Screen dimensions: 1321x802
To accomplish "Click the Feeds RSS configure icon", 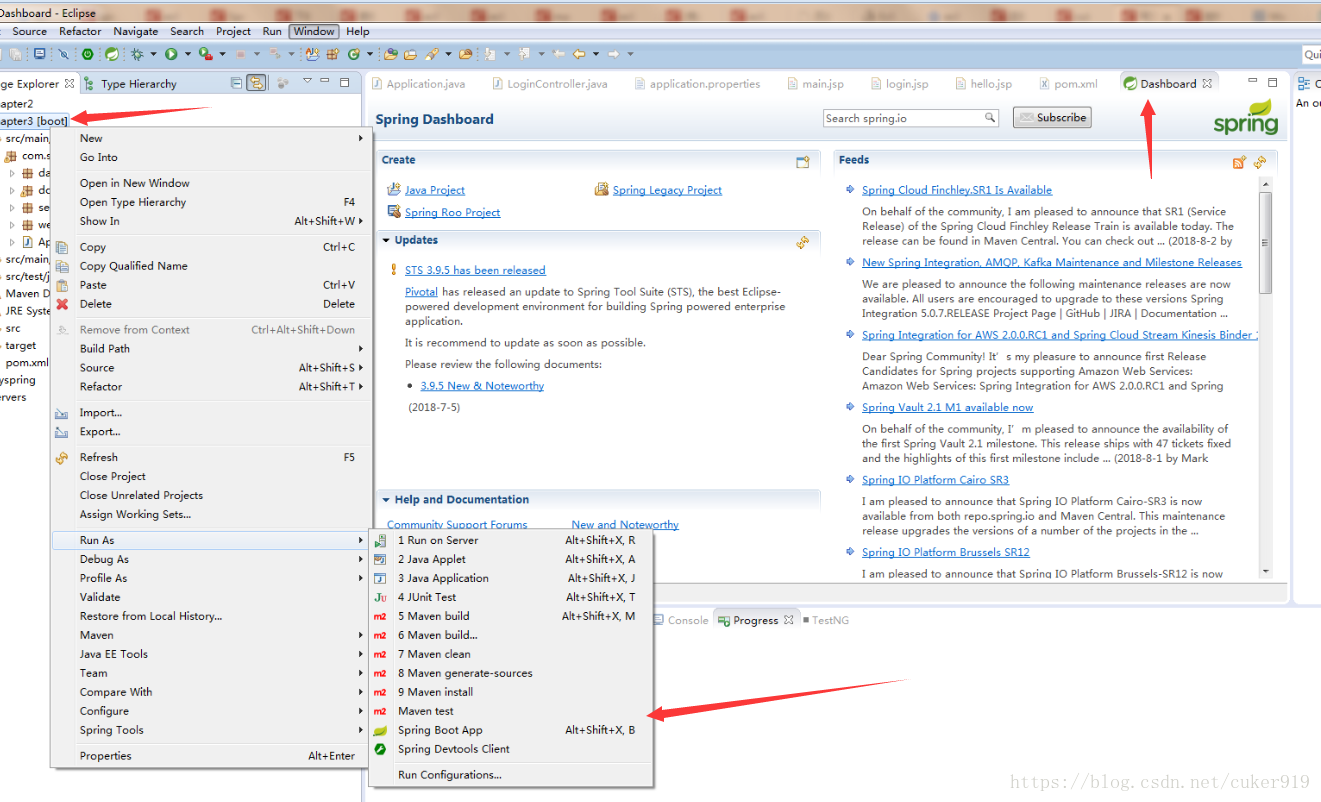I will click(1239, 161).
